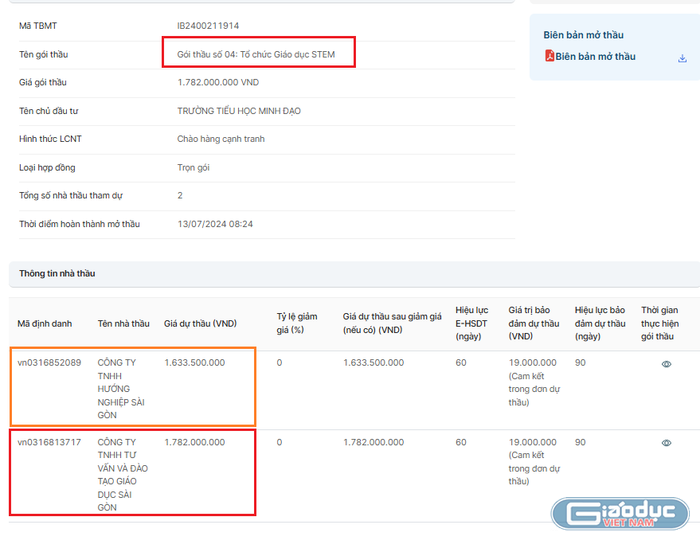The width and height of the screenshot is (700, 541).
Task: Open contractor ID vn0316813717
Action: click(49, 442)
